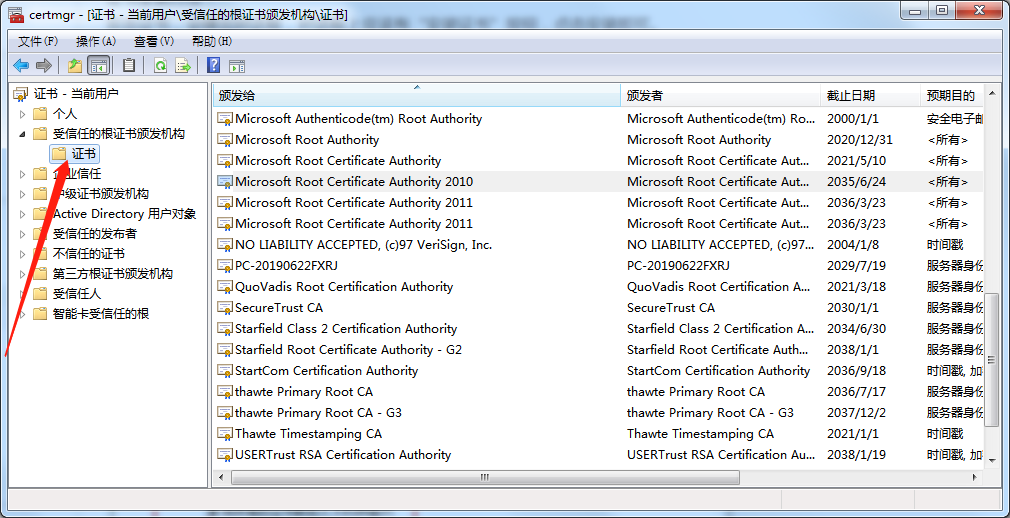Click the certificate icon beside PC-20190622FXRJ
The image size is (1010, 518).
pyautogui.click(x=225, y=266)
